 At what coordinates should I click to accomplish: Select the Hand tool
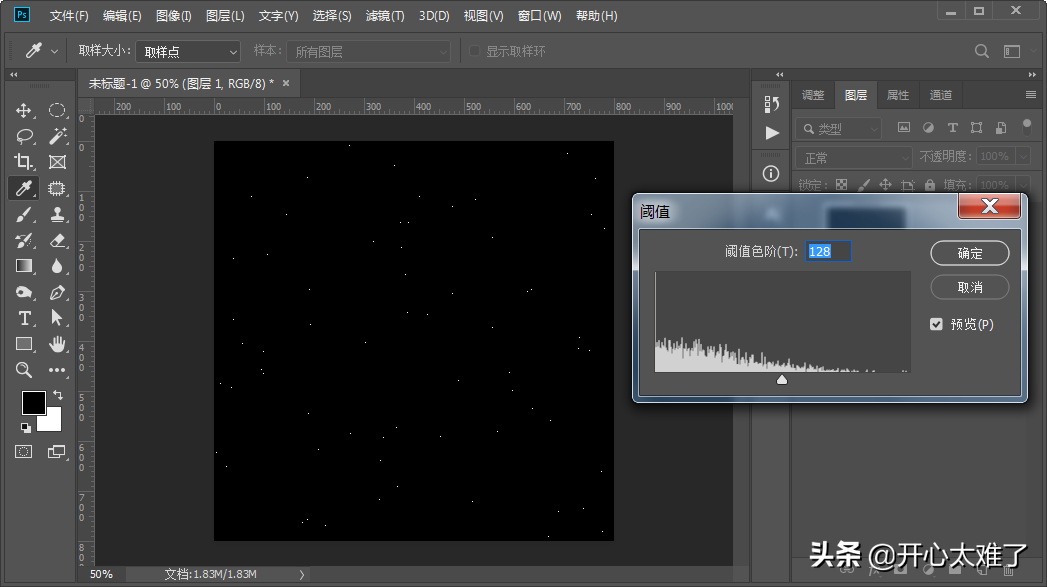click(x=57, y=344)
